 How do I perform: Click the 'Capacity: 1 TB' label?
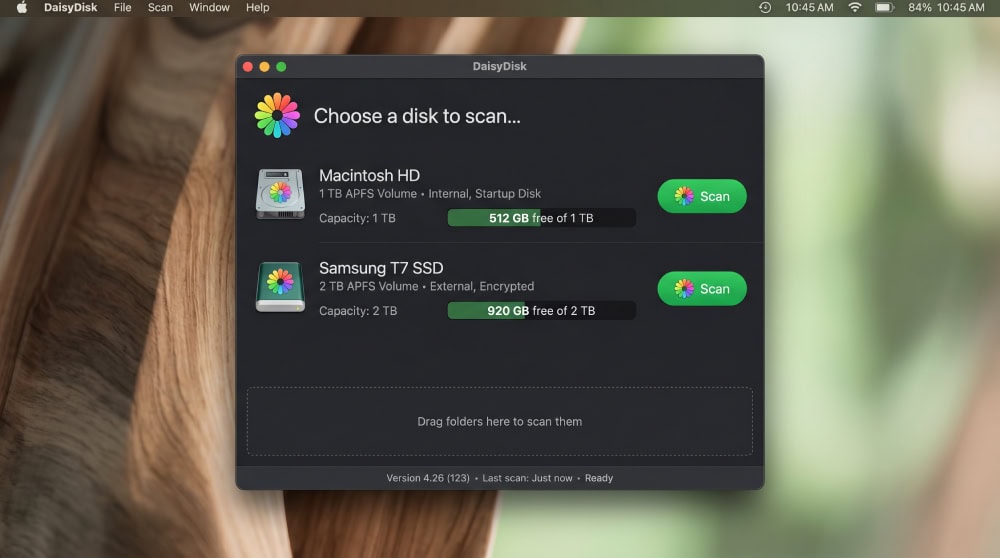click(357, 218)
